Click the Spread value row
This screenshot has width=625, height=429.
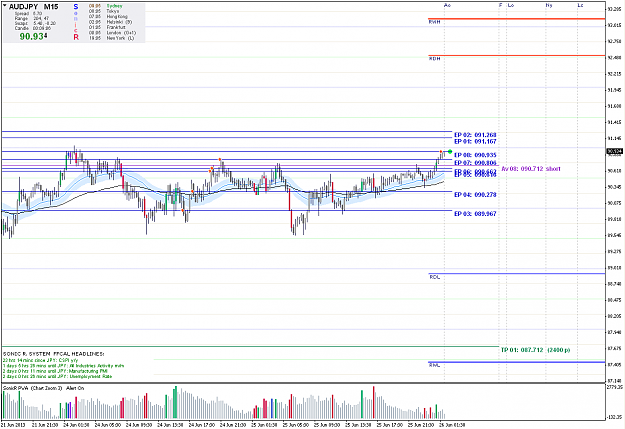(28, 14)
